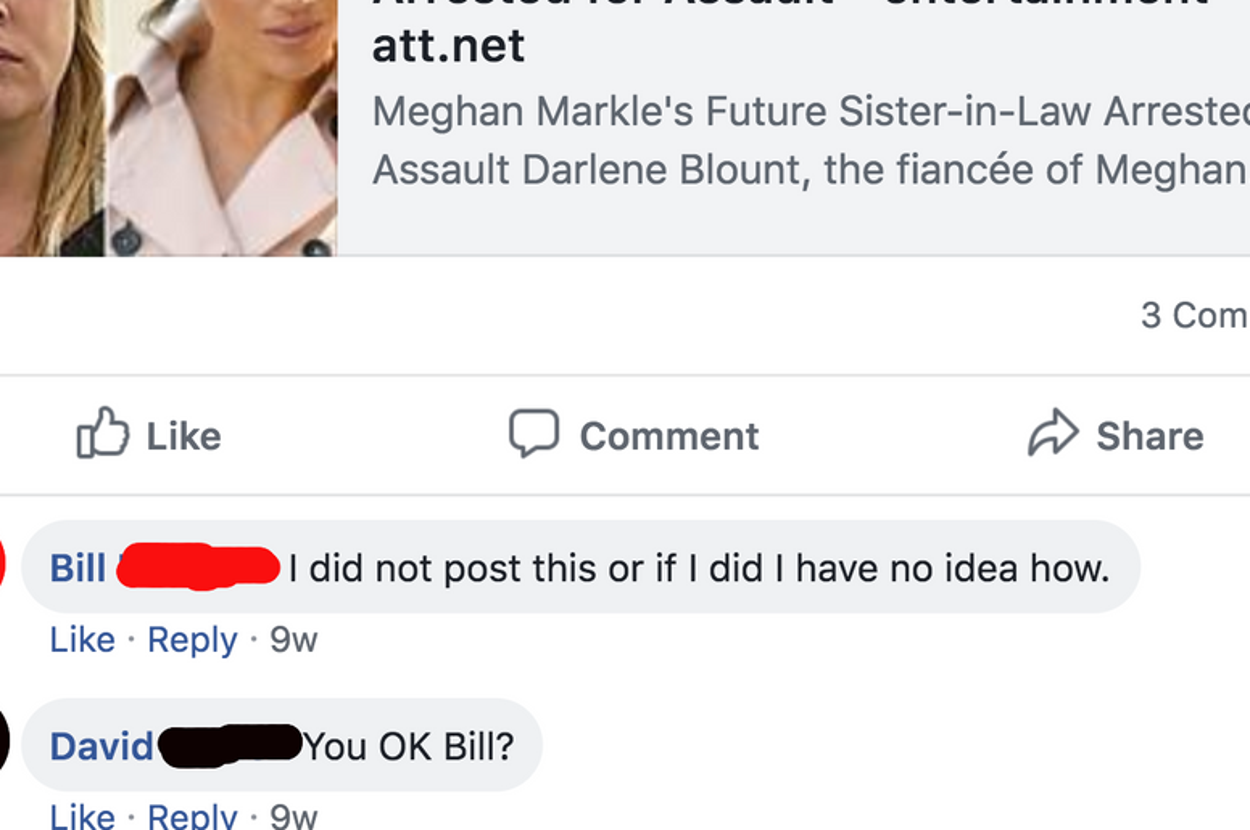
Task: Click David's black profile picture
Action: pyautogui.click(x=3, y=743)
